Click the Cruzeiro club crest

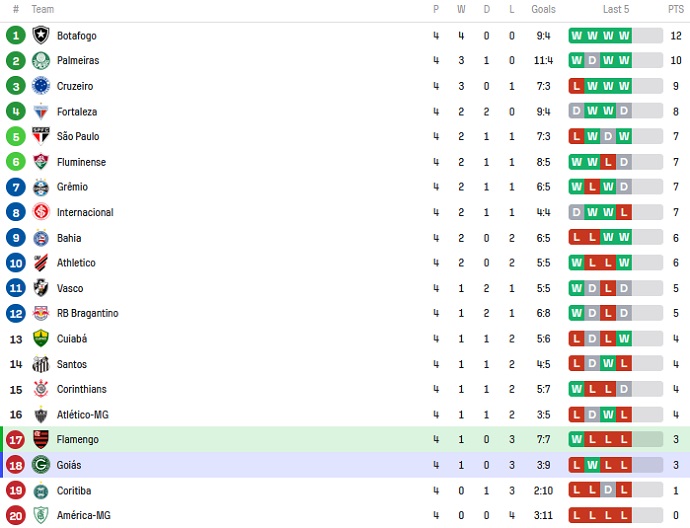tap(41, 86)
